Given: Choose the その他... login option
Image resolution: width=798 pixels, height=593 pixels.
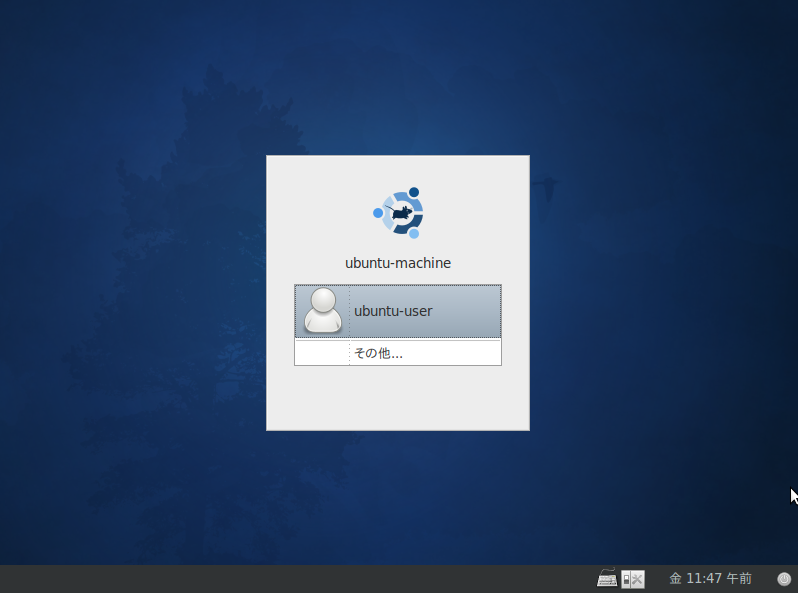Looking at the screenshot, I should click(x=397, y=353).
